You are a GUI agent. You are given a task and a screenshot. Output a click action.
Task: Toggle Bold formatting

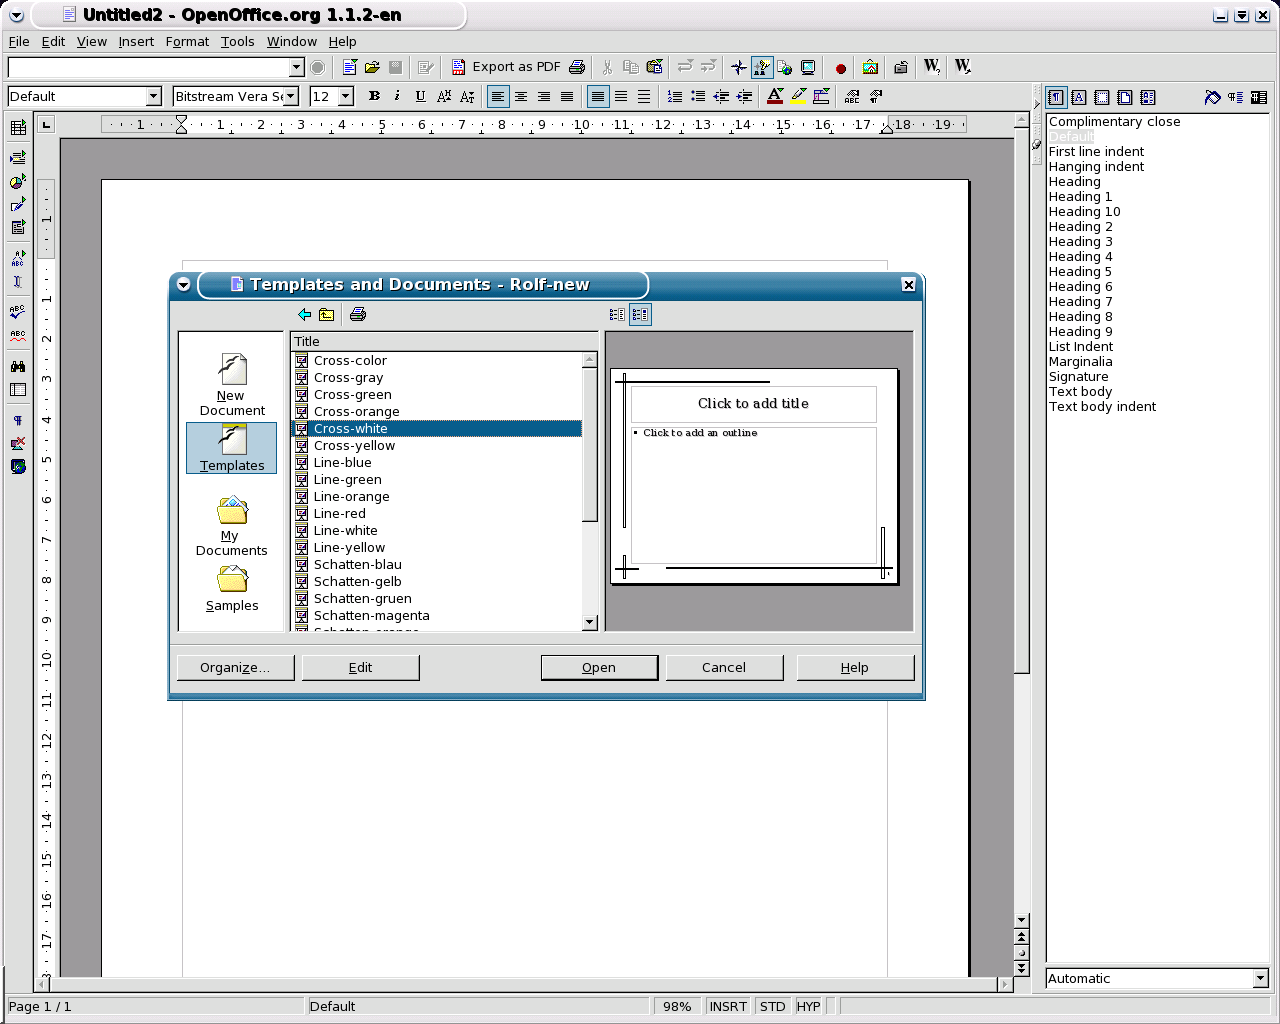pyautogui.click(x=374, y=97)
